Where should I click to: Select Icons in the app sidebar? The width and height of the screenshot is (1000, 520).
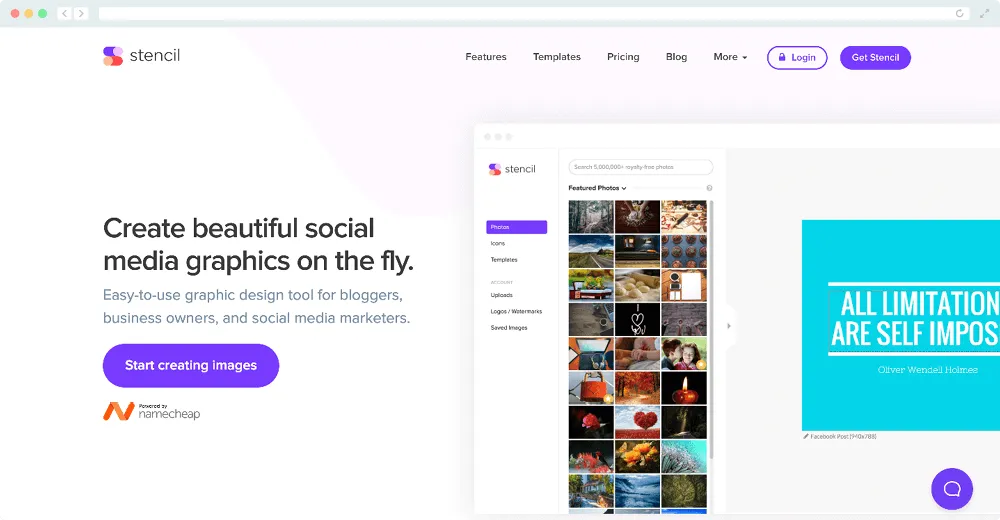[497, 244]
